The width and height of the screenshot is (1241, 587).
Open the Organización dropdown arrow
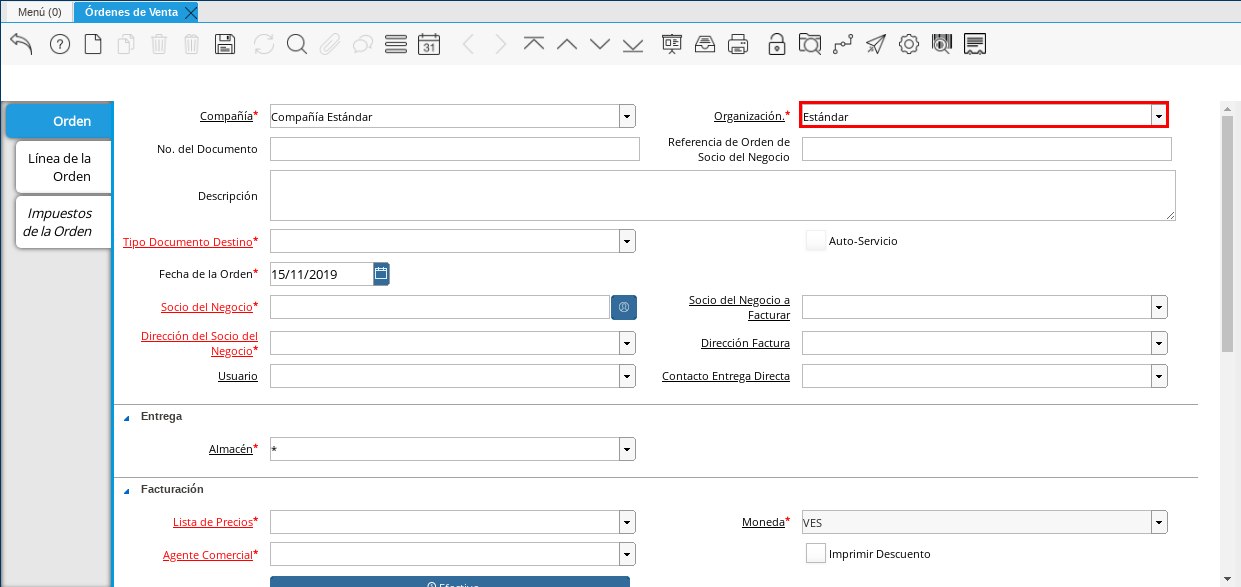pyautogui.click(x=1158, y=116)
